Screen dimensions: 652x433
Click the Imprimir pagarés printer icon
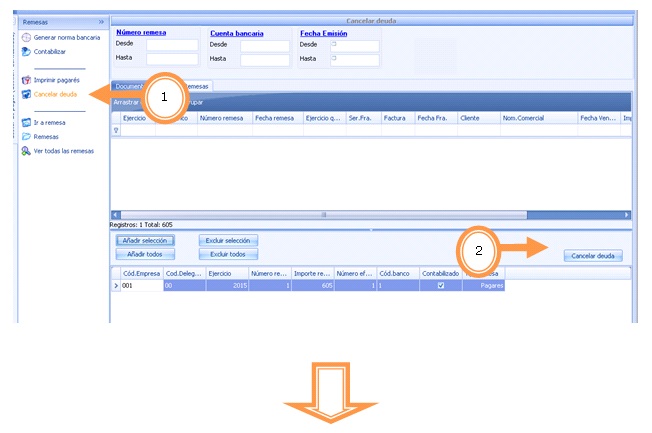tap(26, 80)
